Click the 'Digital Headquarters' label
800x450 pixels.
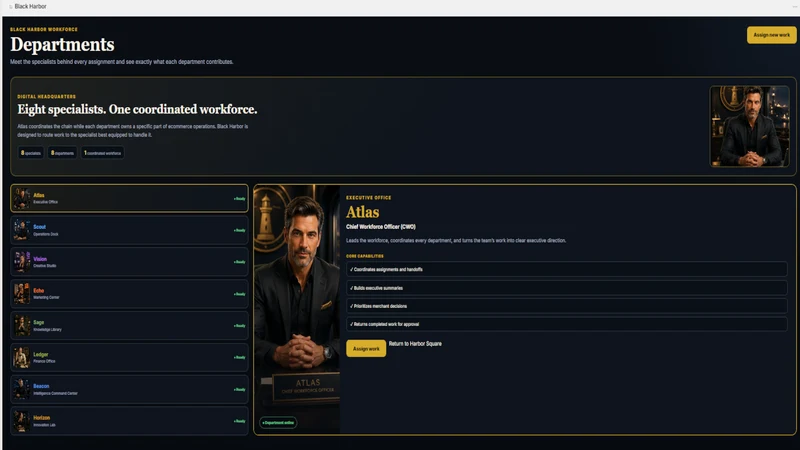[x=46, y=96]
